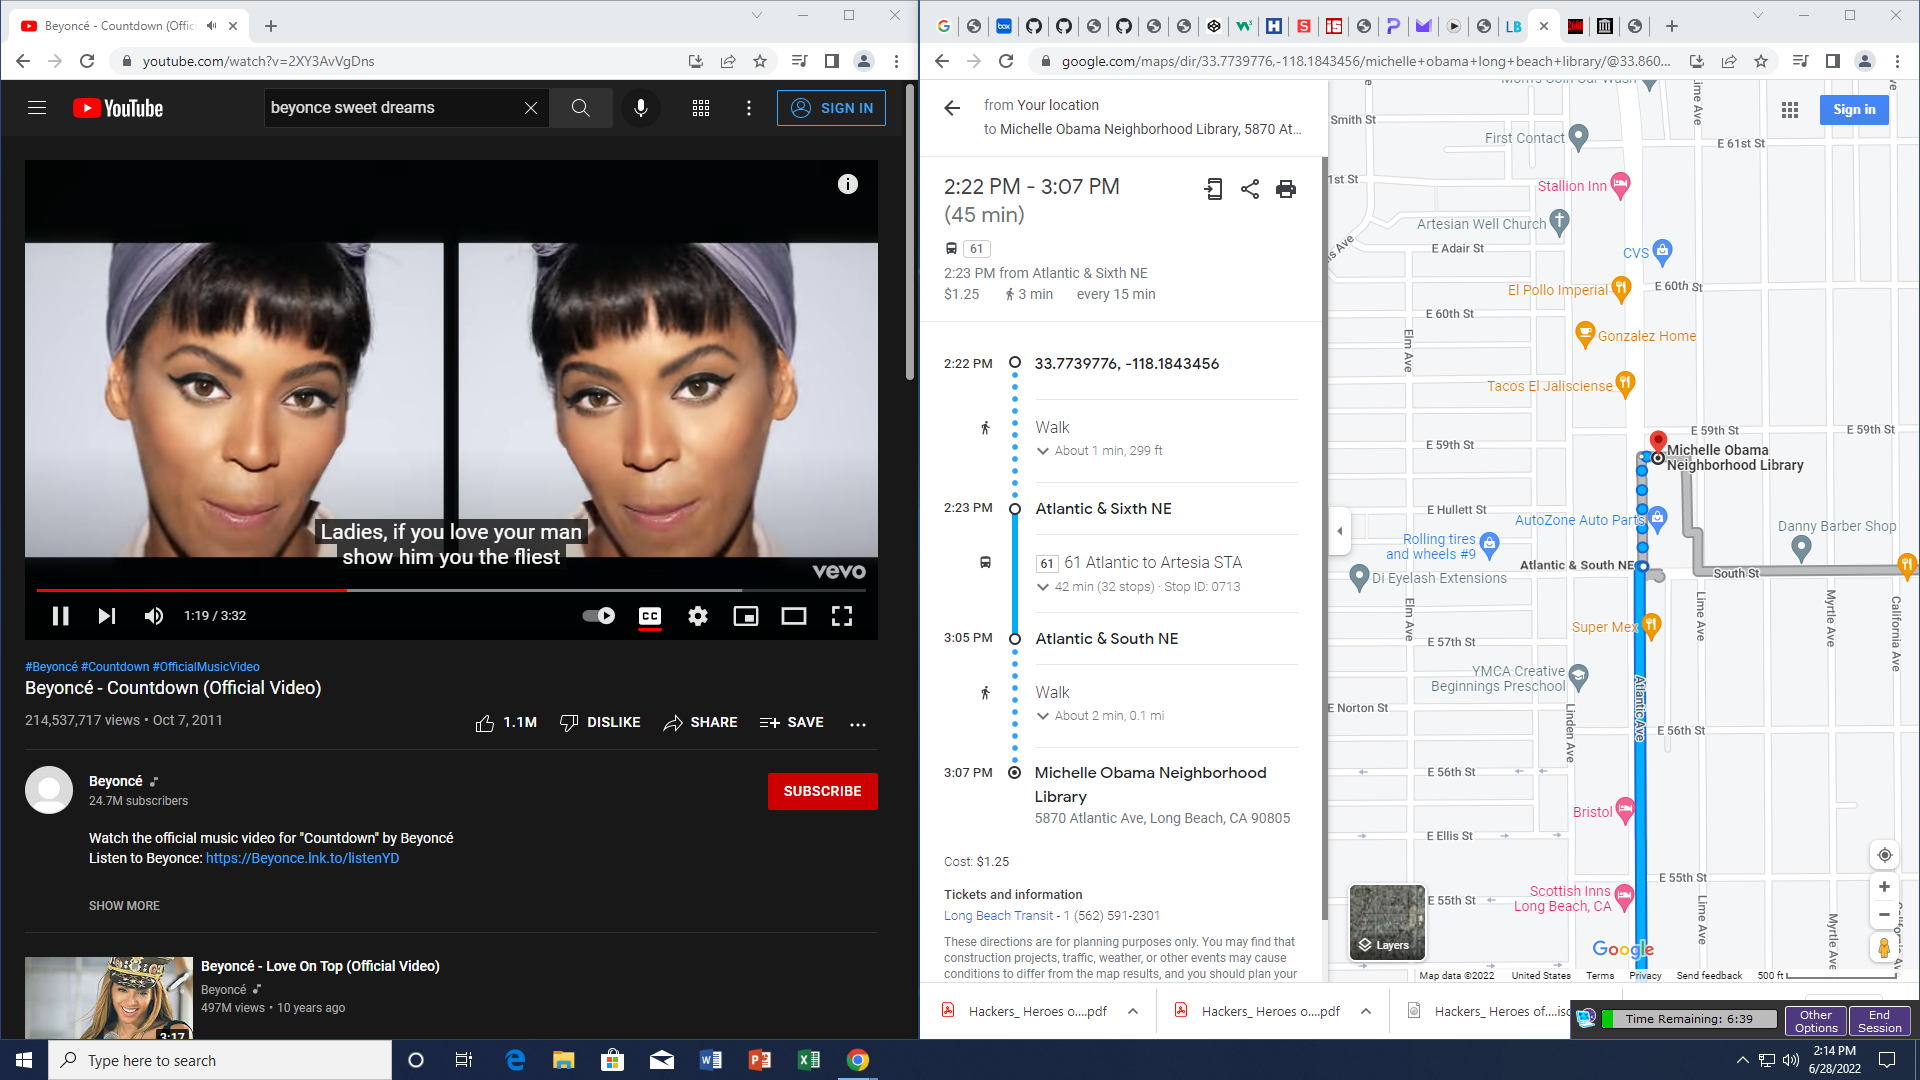Pause the YouTube video
Viewport: 1920px width, 1080px height.
tap(60, 616)
